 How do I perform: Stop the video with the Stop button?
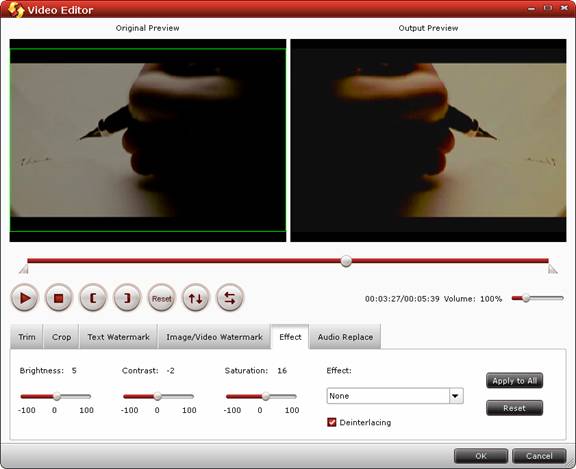58,298
